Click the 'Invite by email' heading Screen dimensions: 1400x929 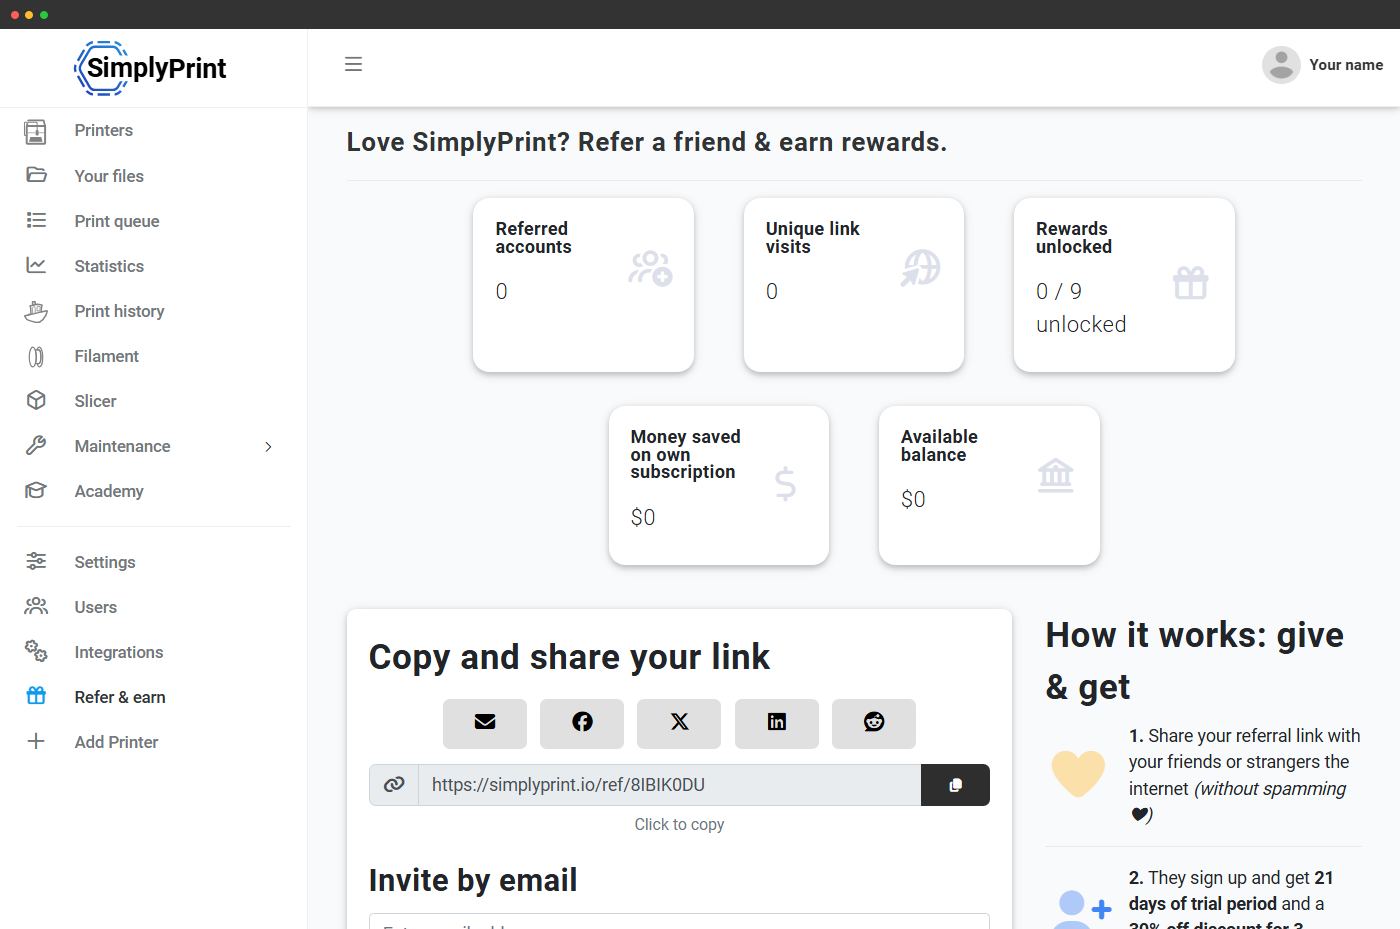473,880
